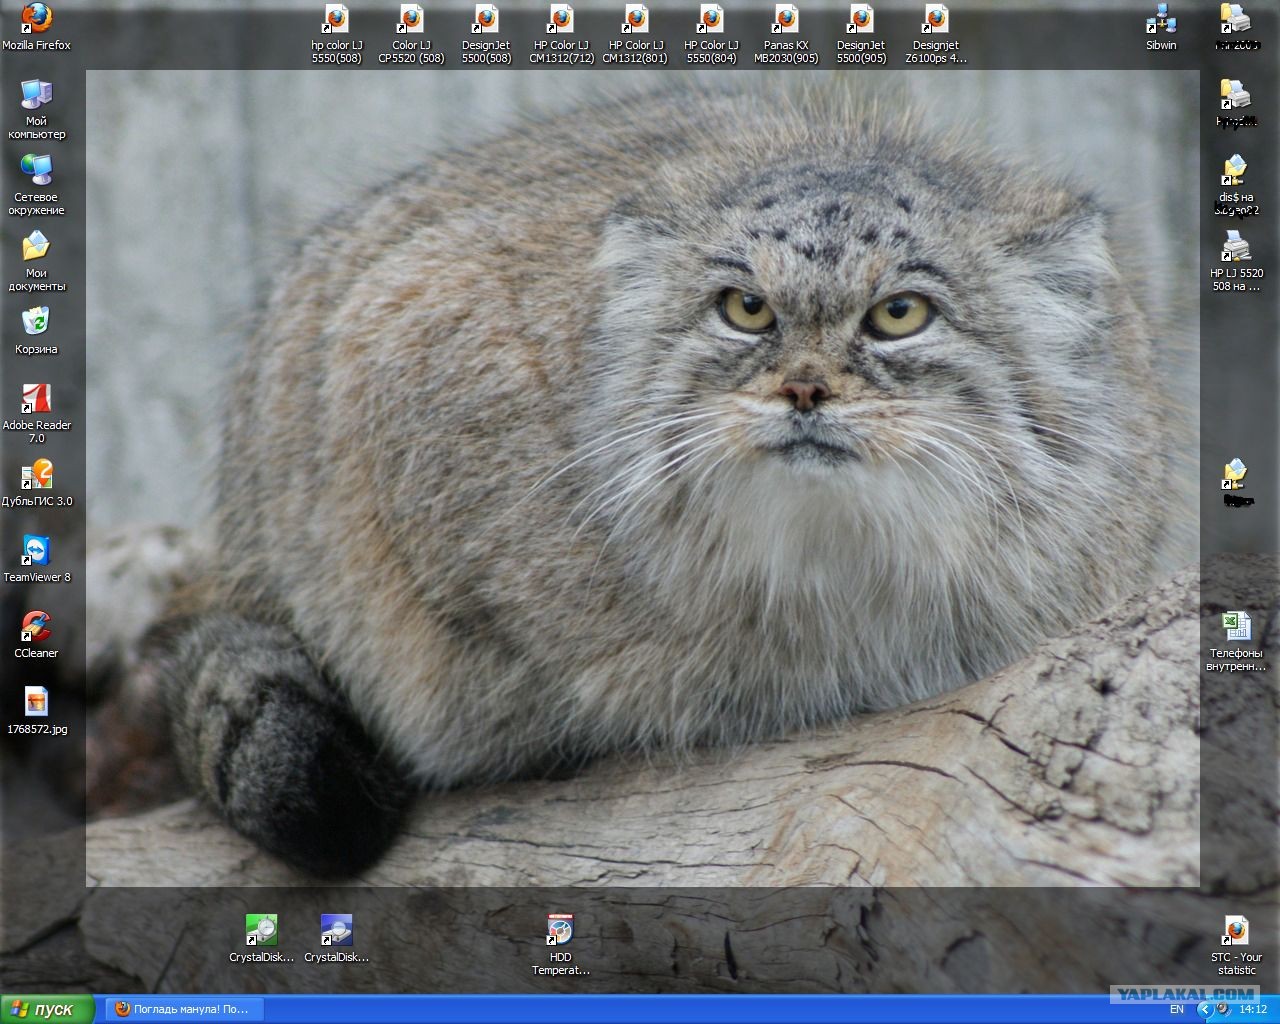Select the STC - Your statistic shortcut

click(1236, 930)
